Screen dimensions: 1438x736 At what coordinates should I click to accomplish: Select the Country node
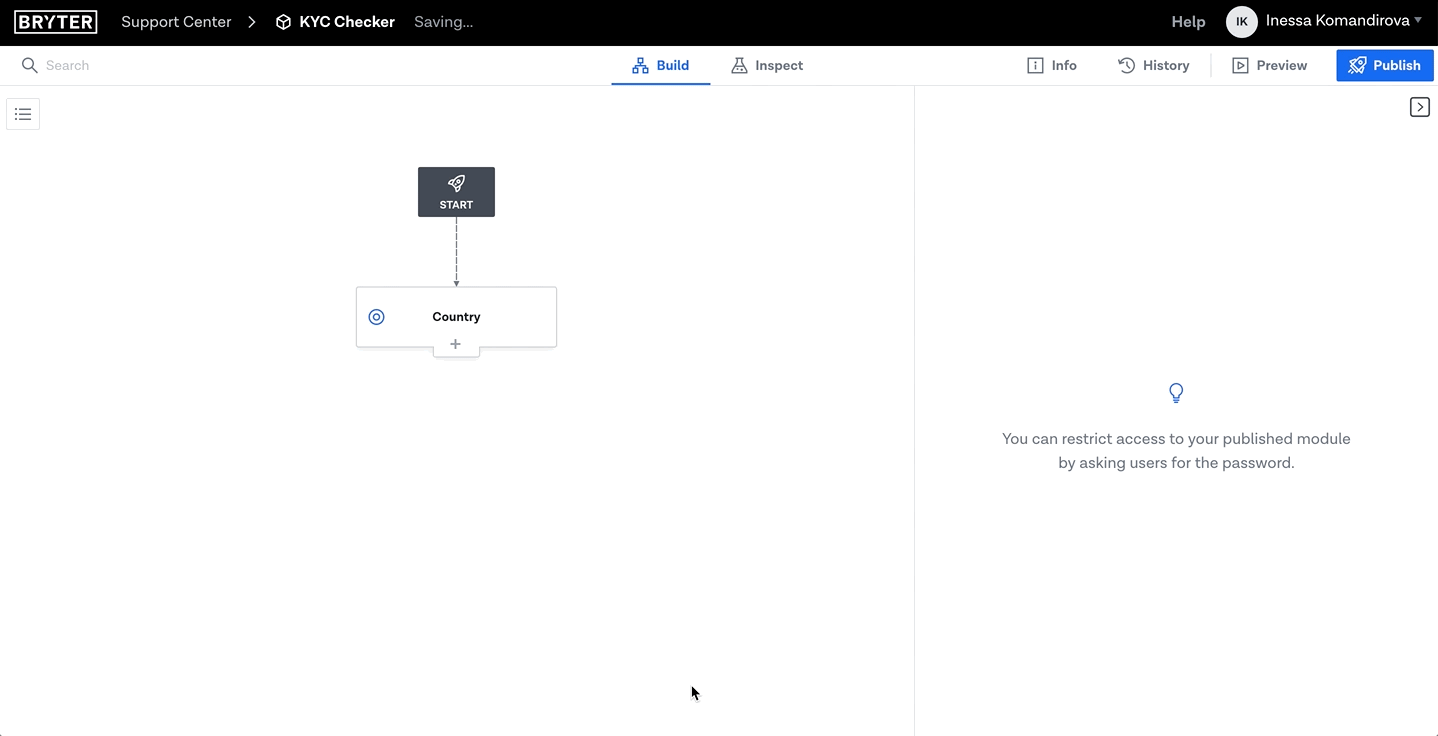point(456,317)
